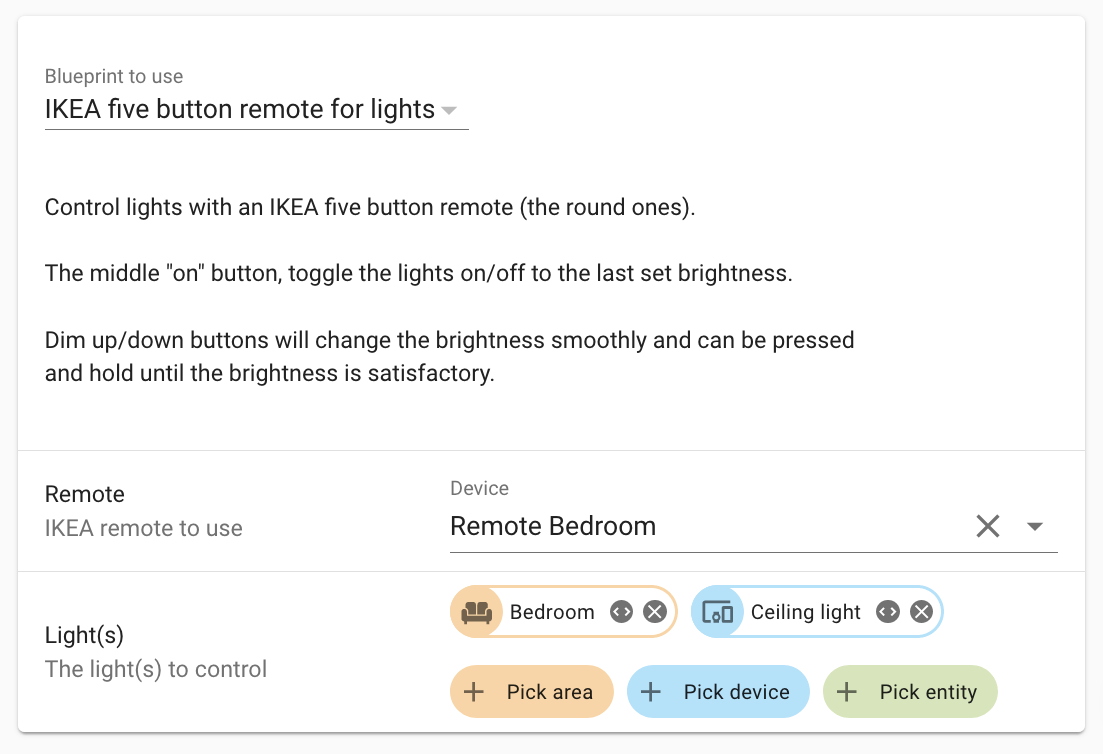This screenshot has width=1103, height=754.
Task: Clear the Remote Bedroom device selection
Action: click(988, 525)
